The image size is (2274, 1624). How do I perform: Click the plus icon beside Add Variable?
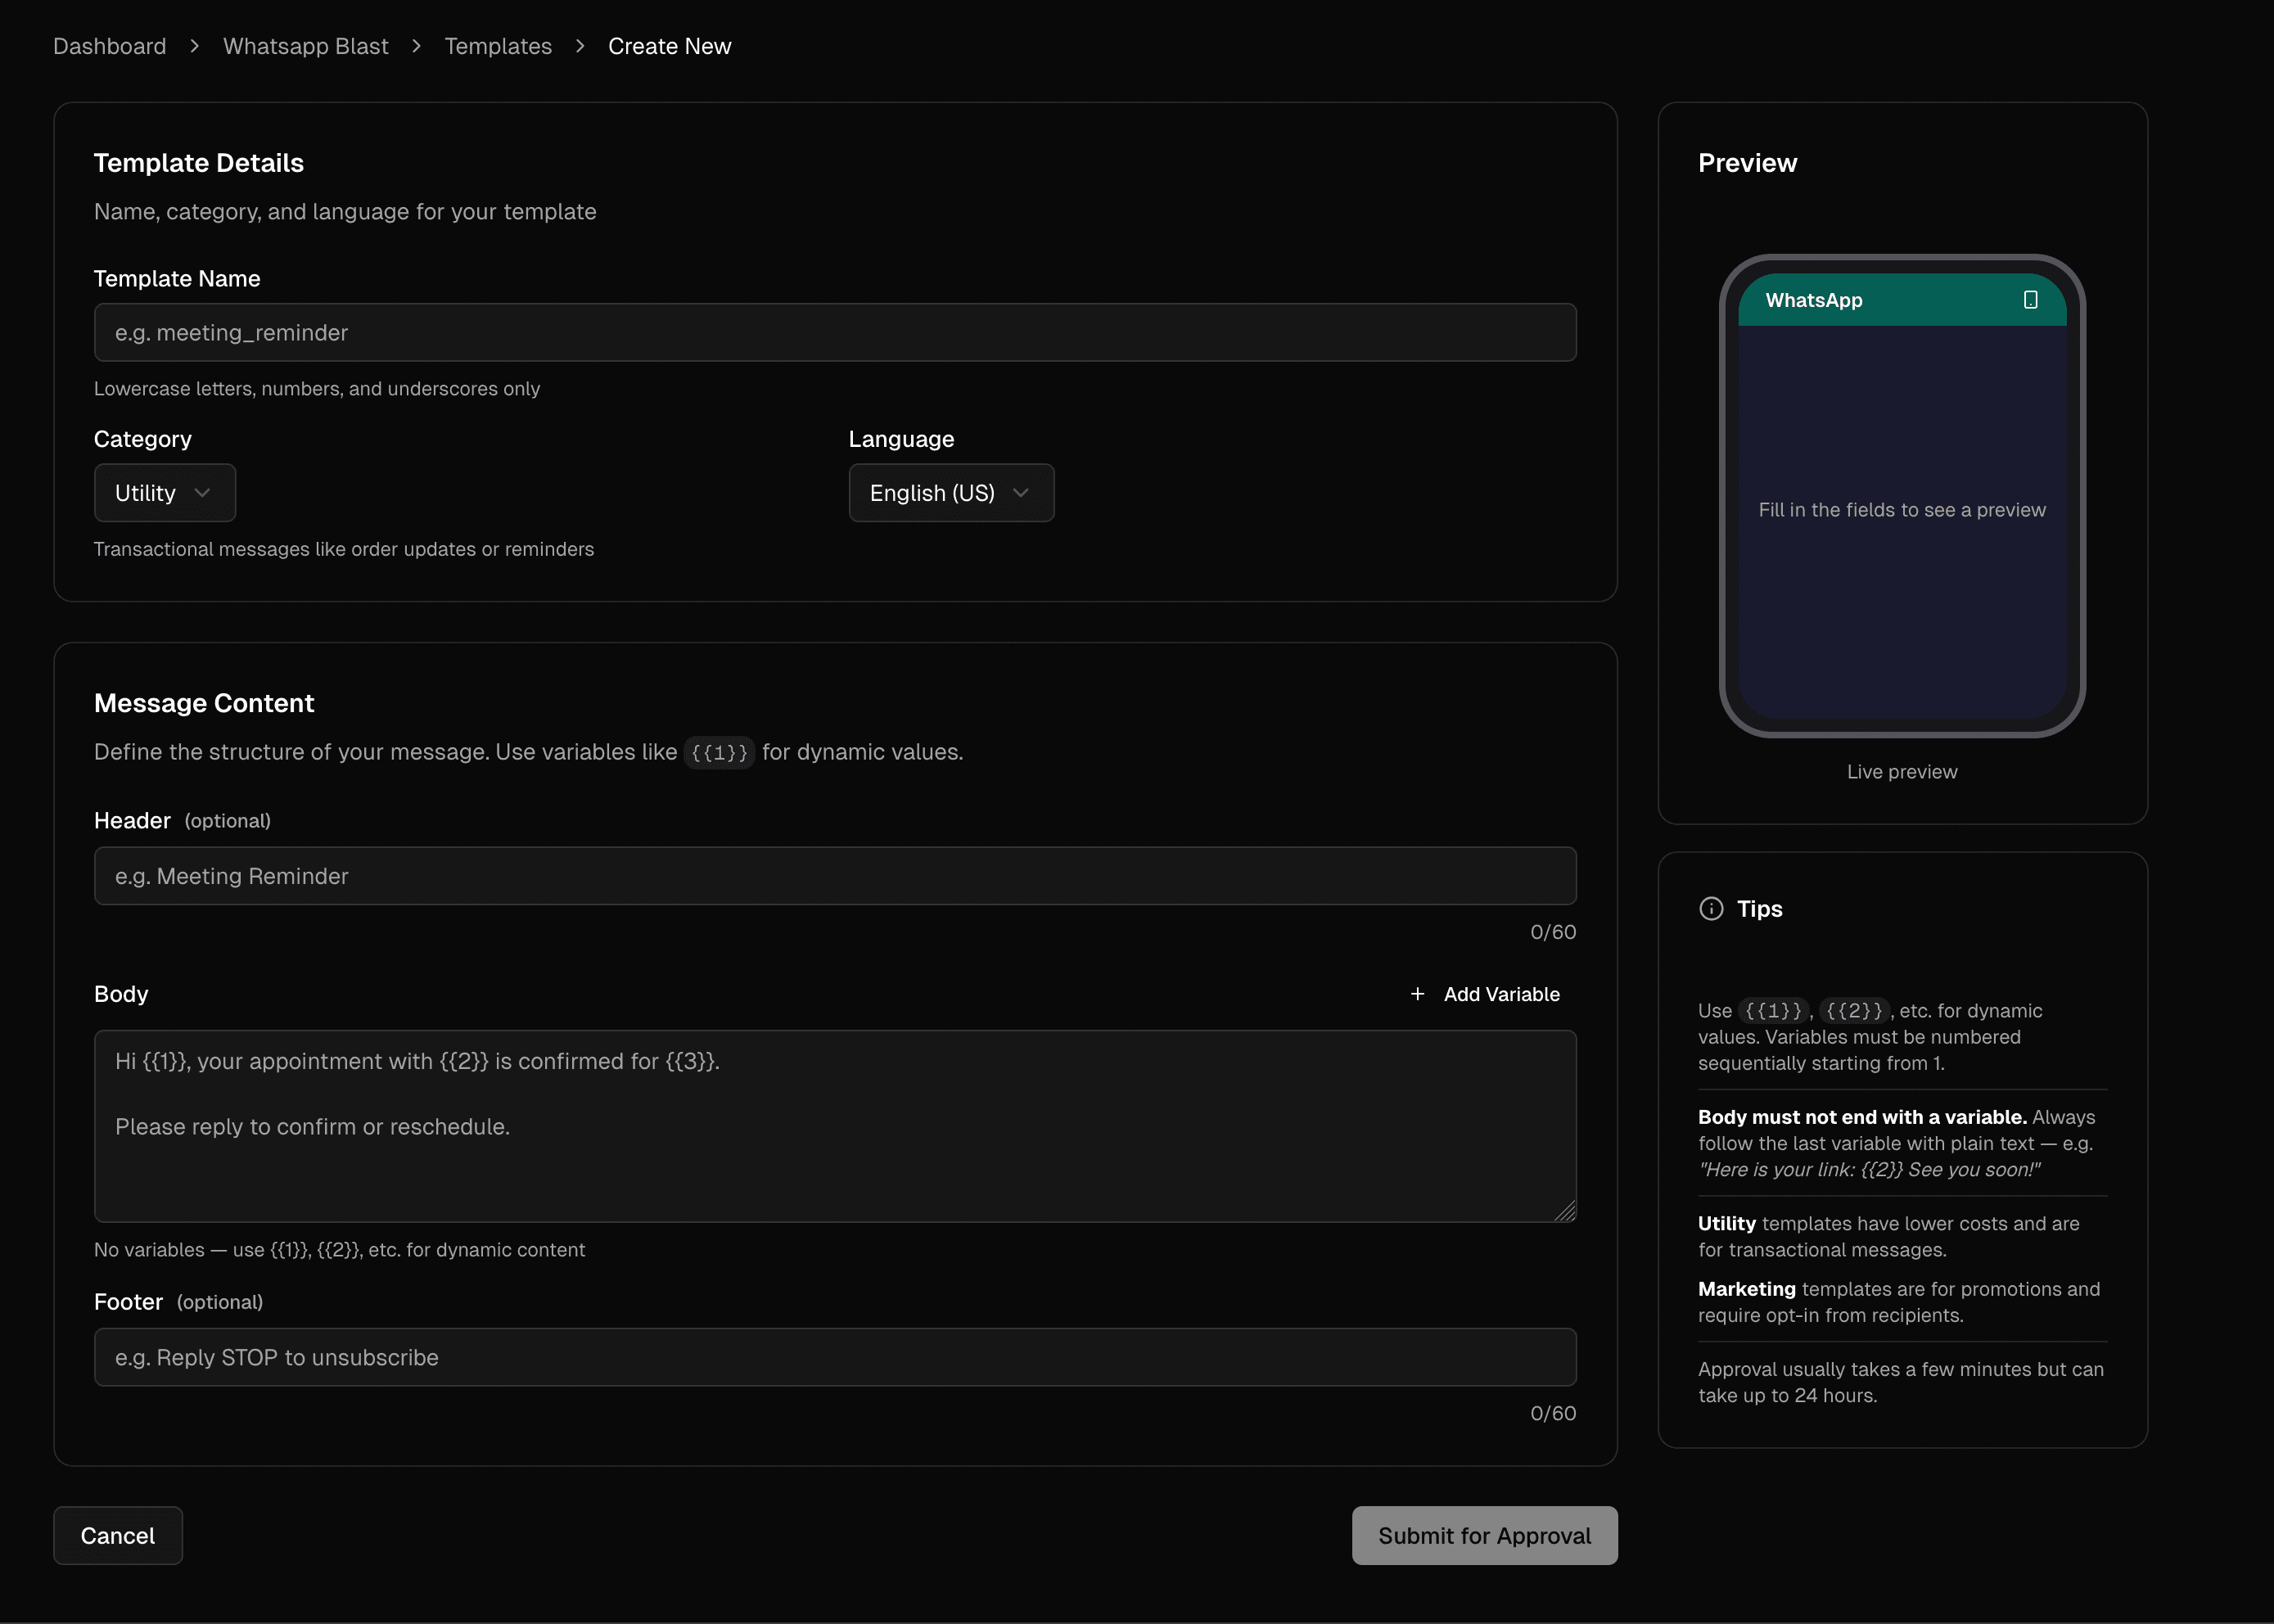point(1417,994)
